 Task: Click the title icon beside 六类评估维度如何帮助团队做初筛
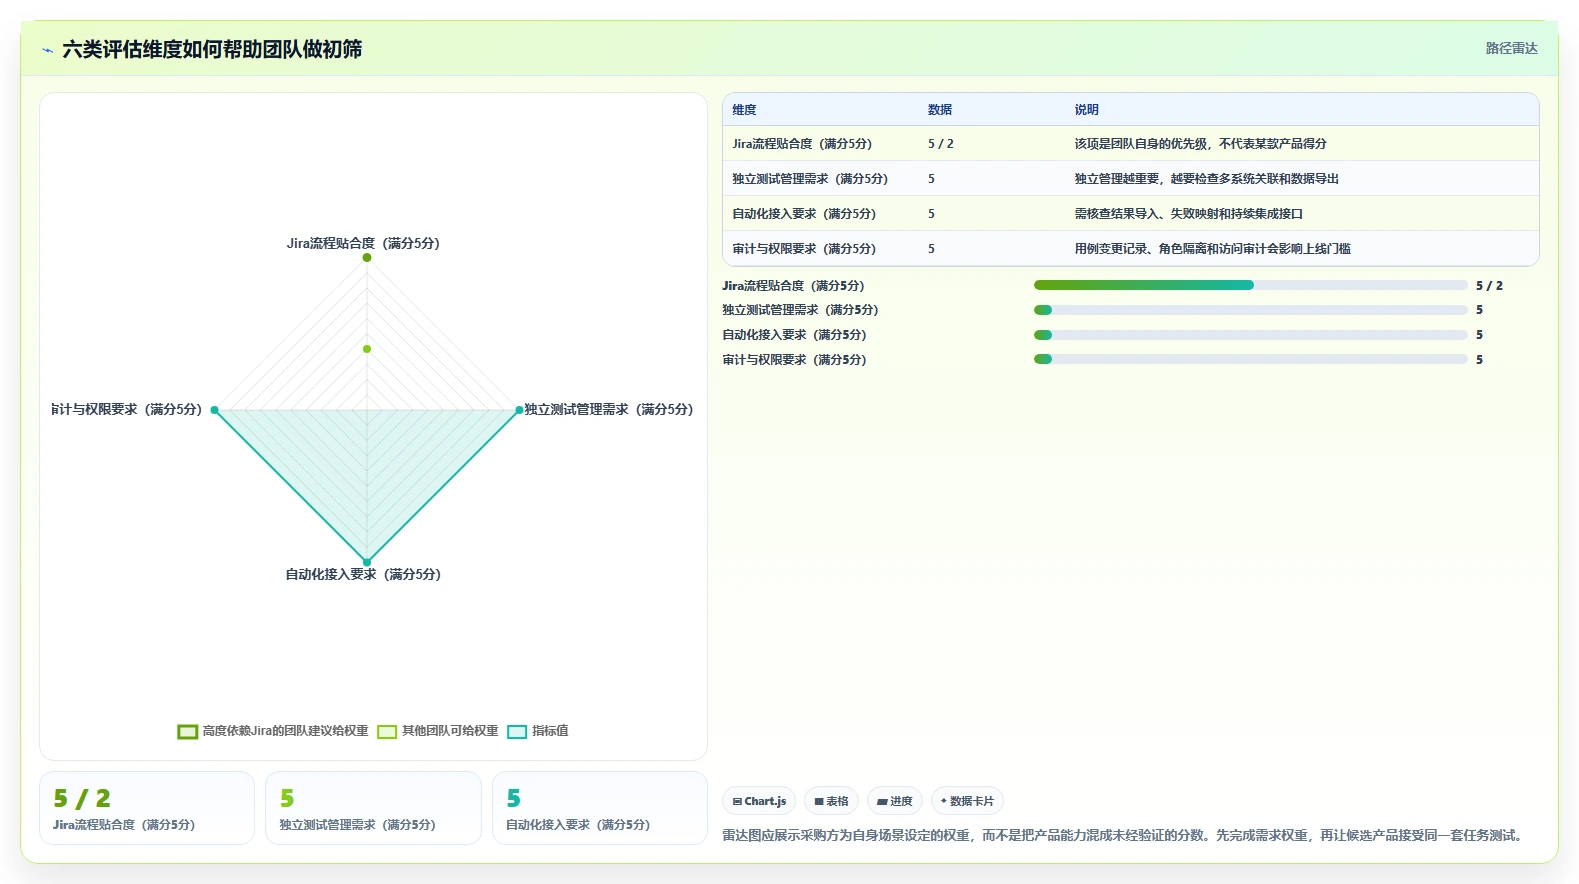click(47, 50)
